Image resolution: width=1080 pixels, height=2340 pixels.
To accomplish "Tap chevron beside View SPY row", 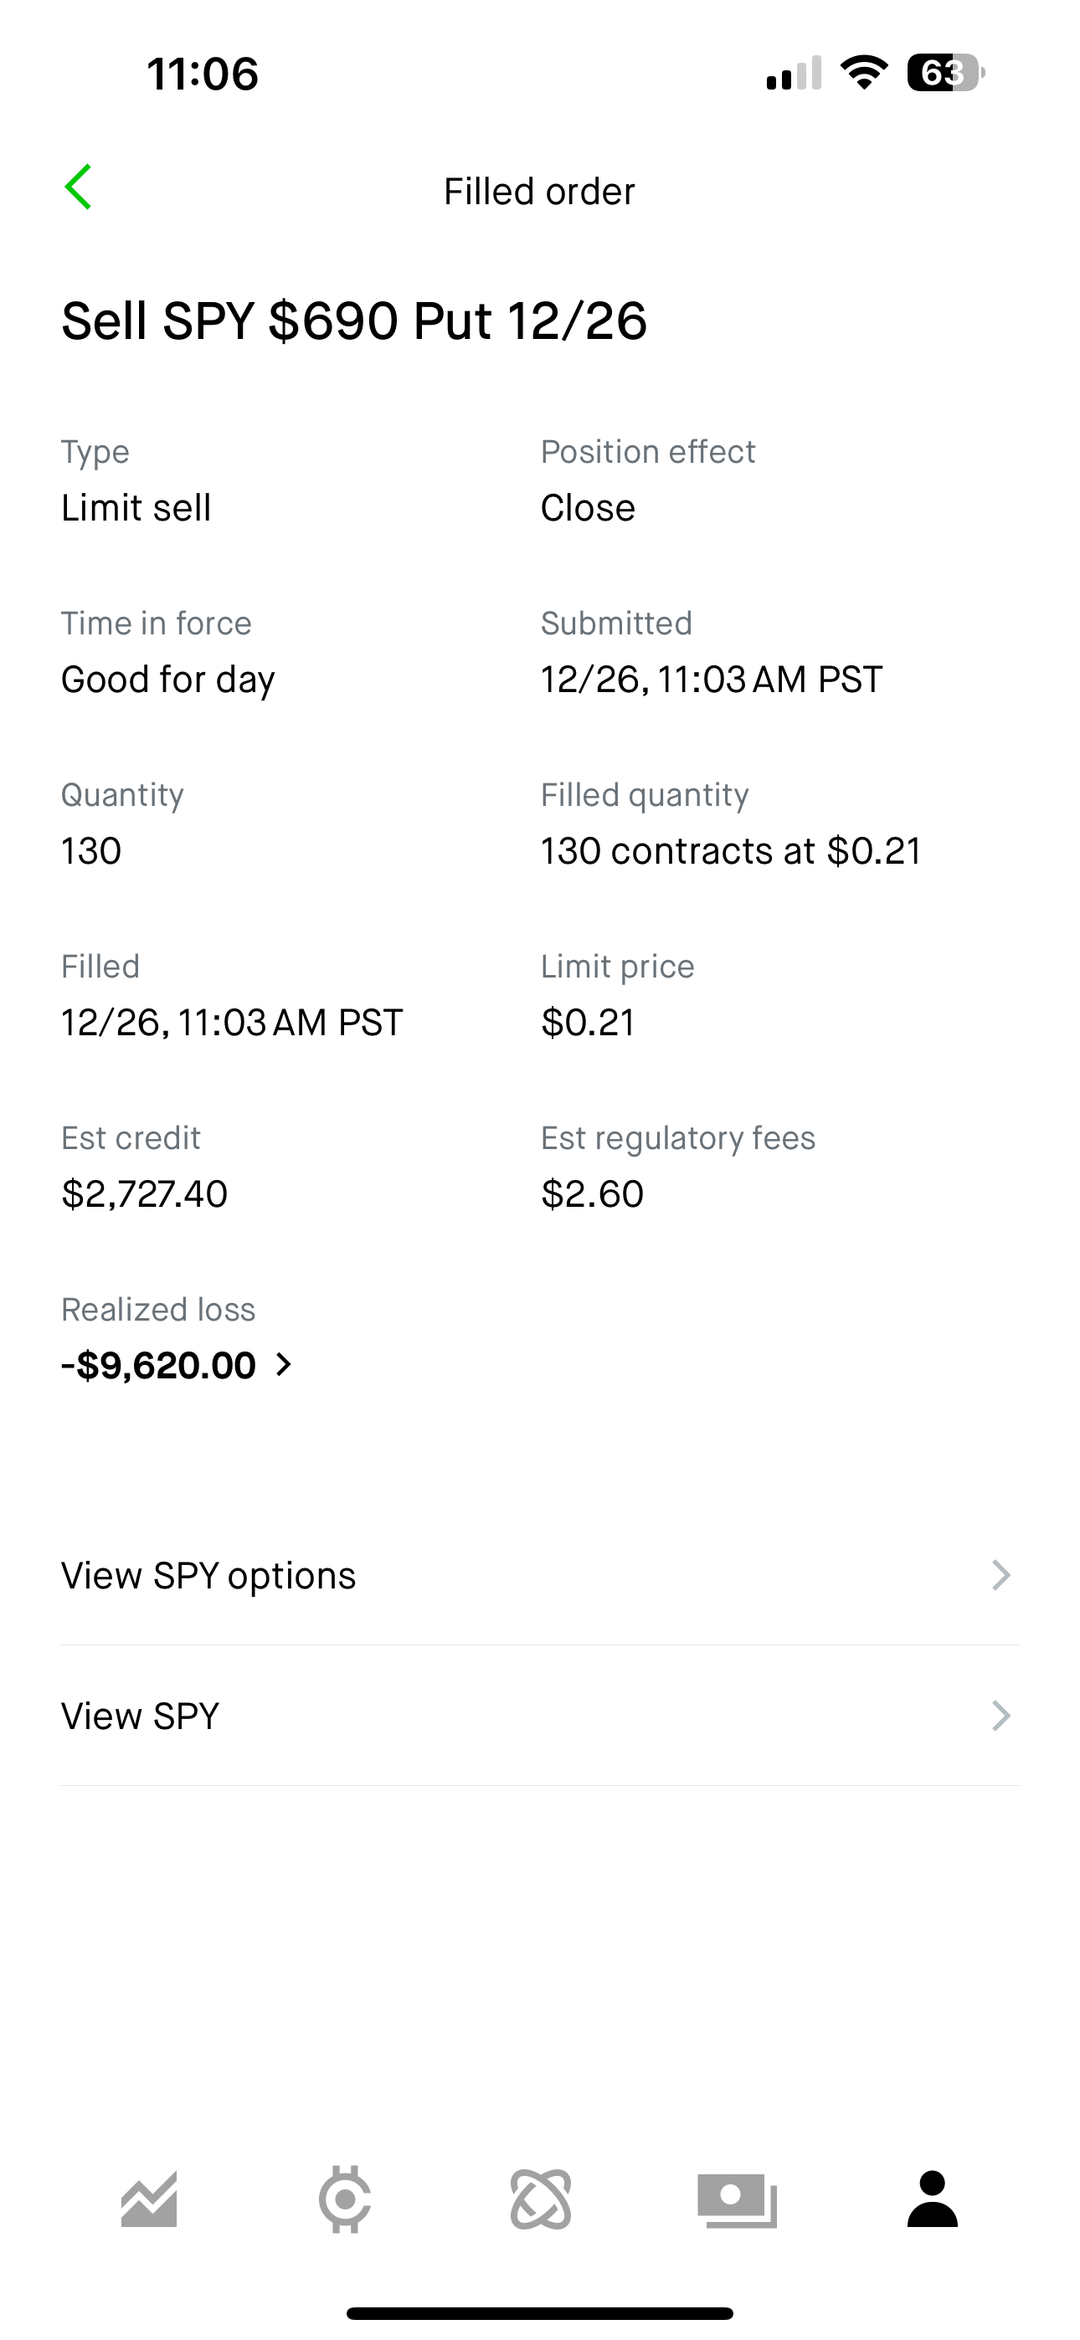I will [x=1001, y=1716].
